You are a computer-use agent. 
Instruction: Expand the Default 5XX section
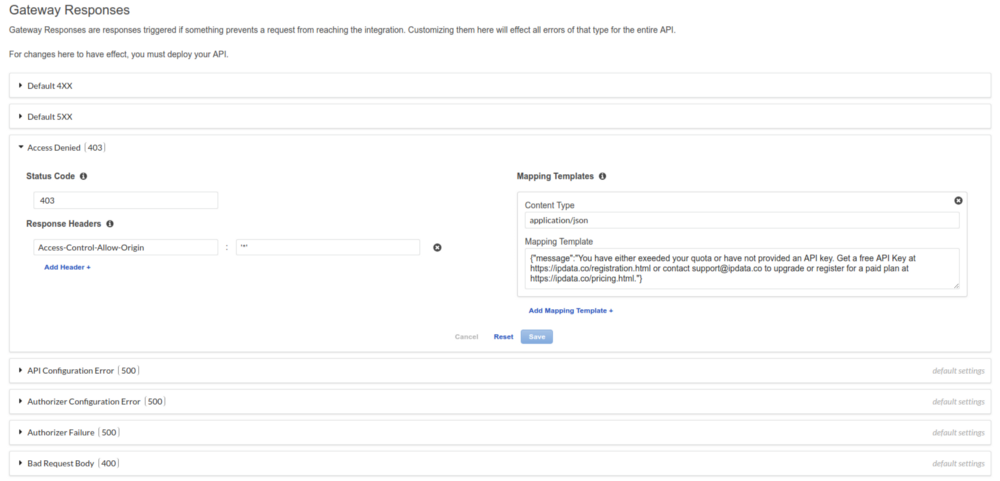(x=500, y=117)
